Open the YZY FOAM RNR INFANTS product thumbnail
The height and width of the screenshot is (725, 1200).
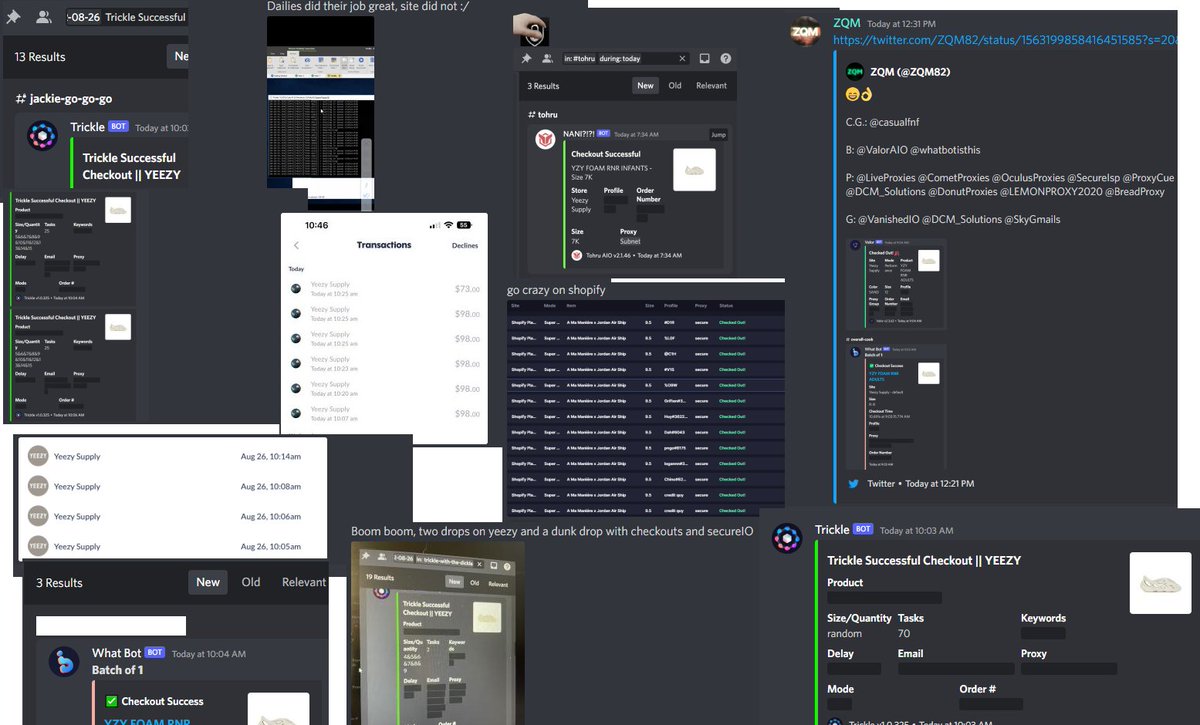pos(694,170)
